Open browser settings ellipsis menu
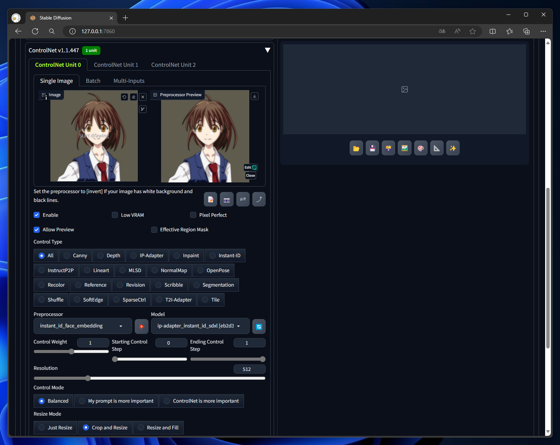Viewport: 560px width, 445px height. 543,31
